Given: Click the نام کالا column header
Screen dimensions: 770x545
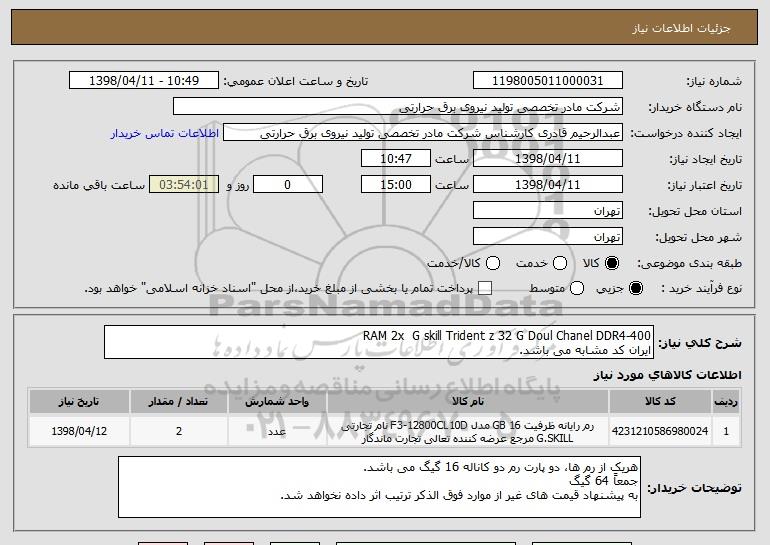Looking at the screenshot, I should [x=468, y=402].
